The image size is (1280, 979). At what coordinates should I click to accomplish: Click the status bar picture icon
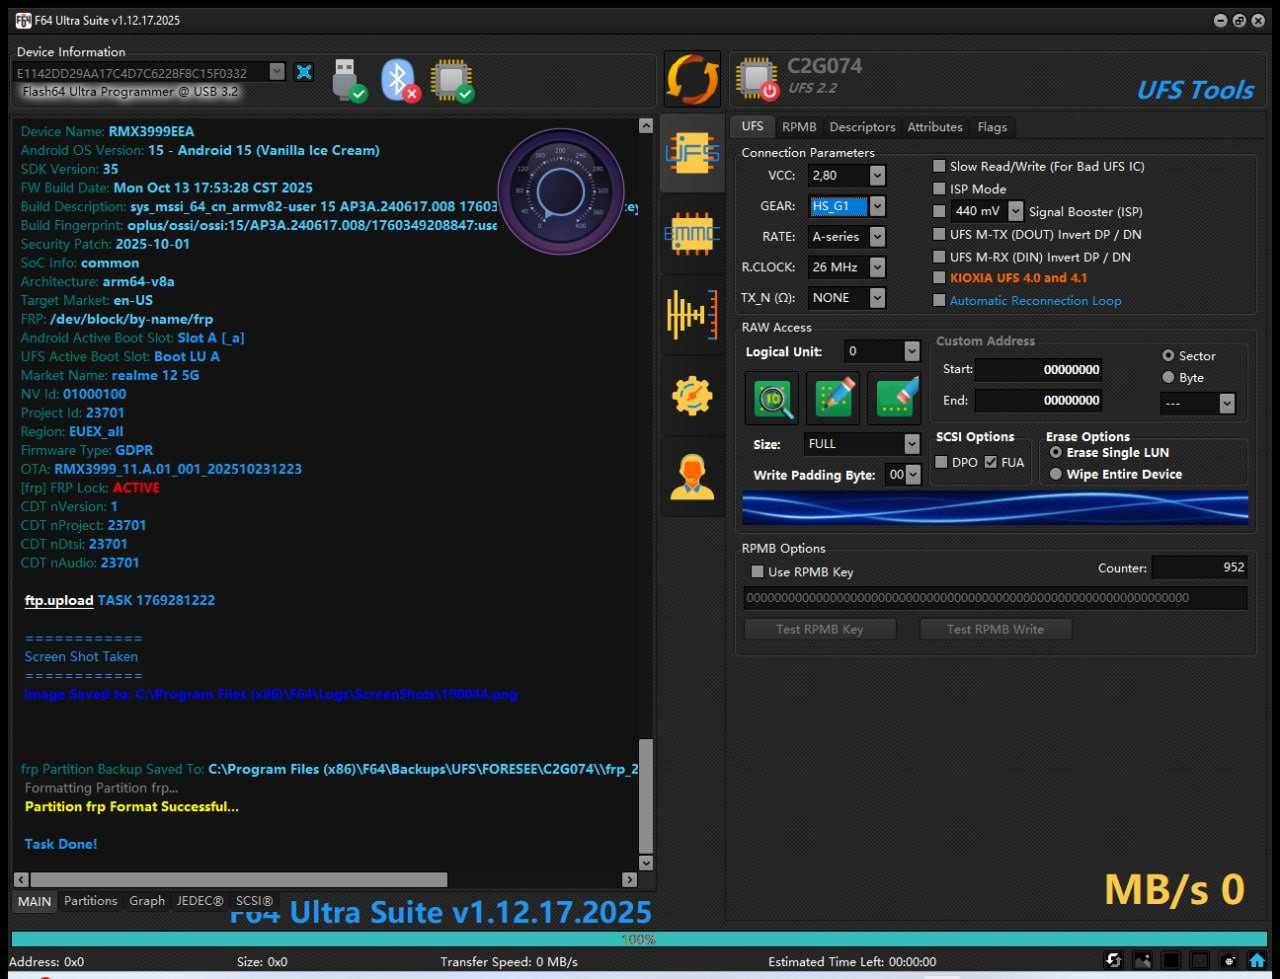pos(1142,960)
